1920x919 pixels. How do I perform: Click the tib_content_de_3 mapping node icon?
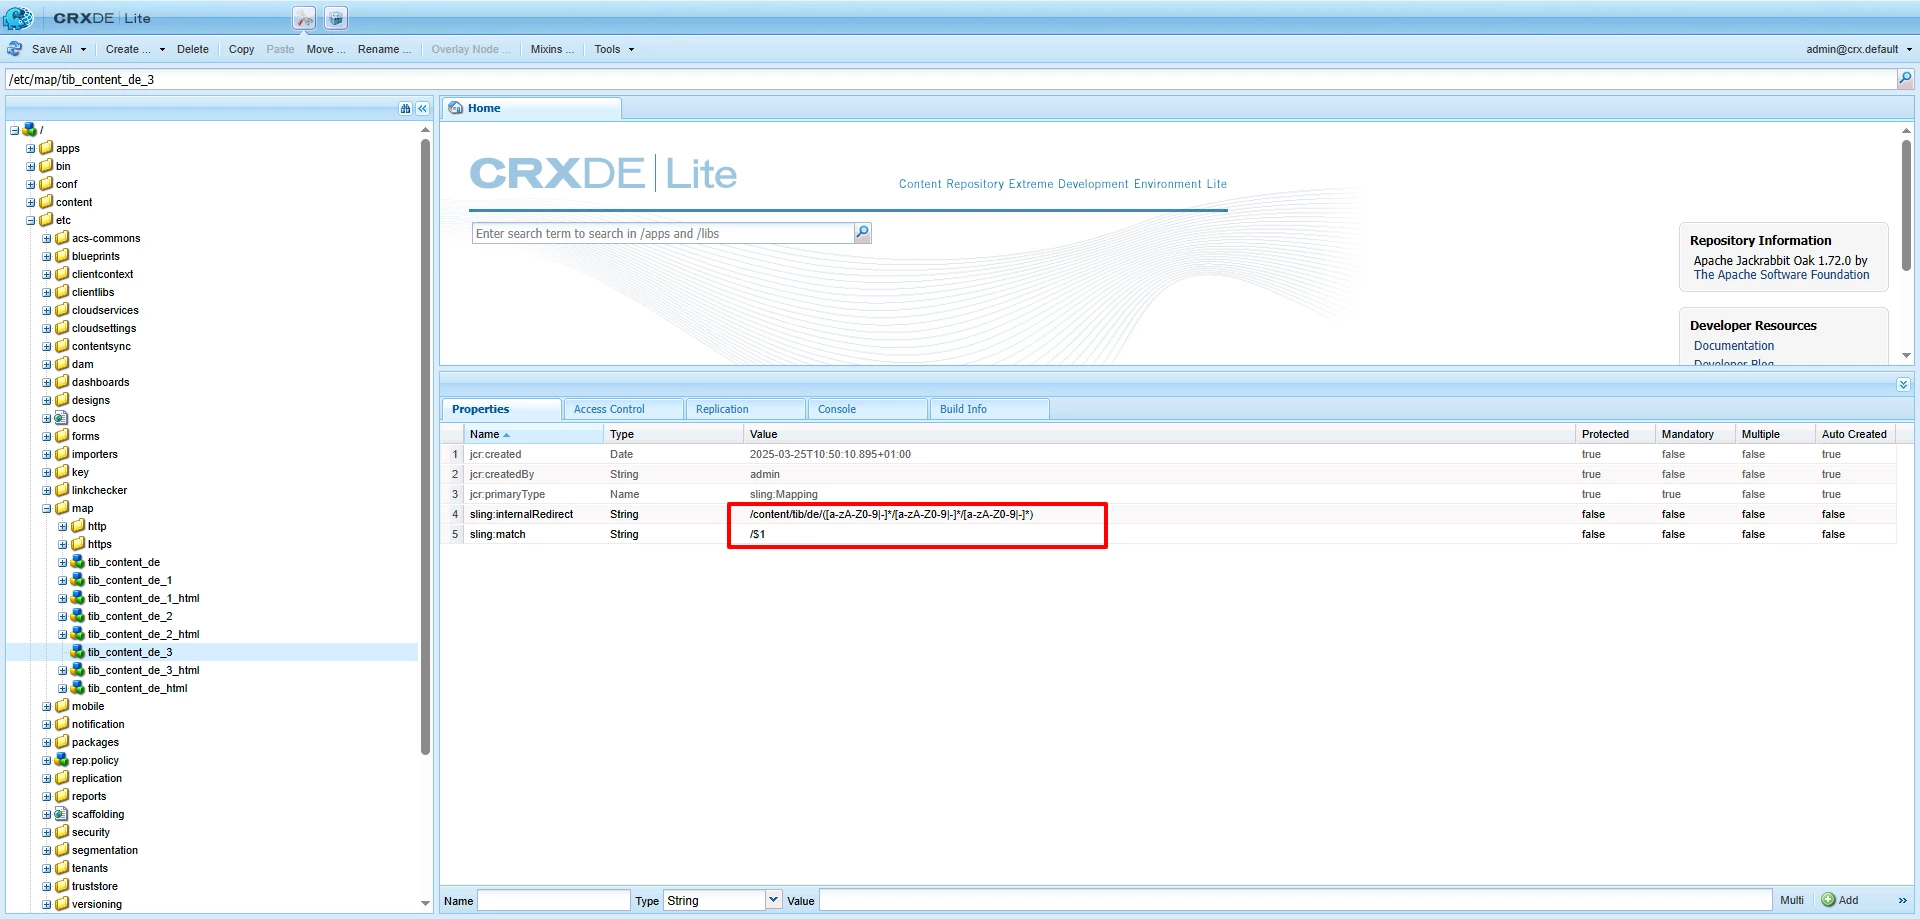click(x=77, y=652)
